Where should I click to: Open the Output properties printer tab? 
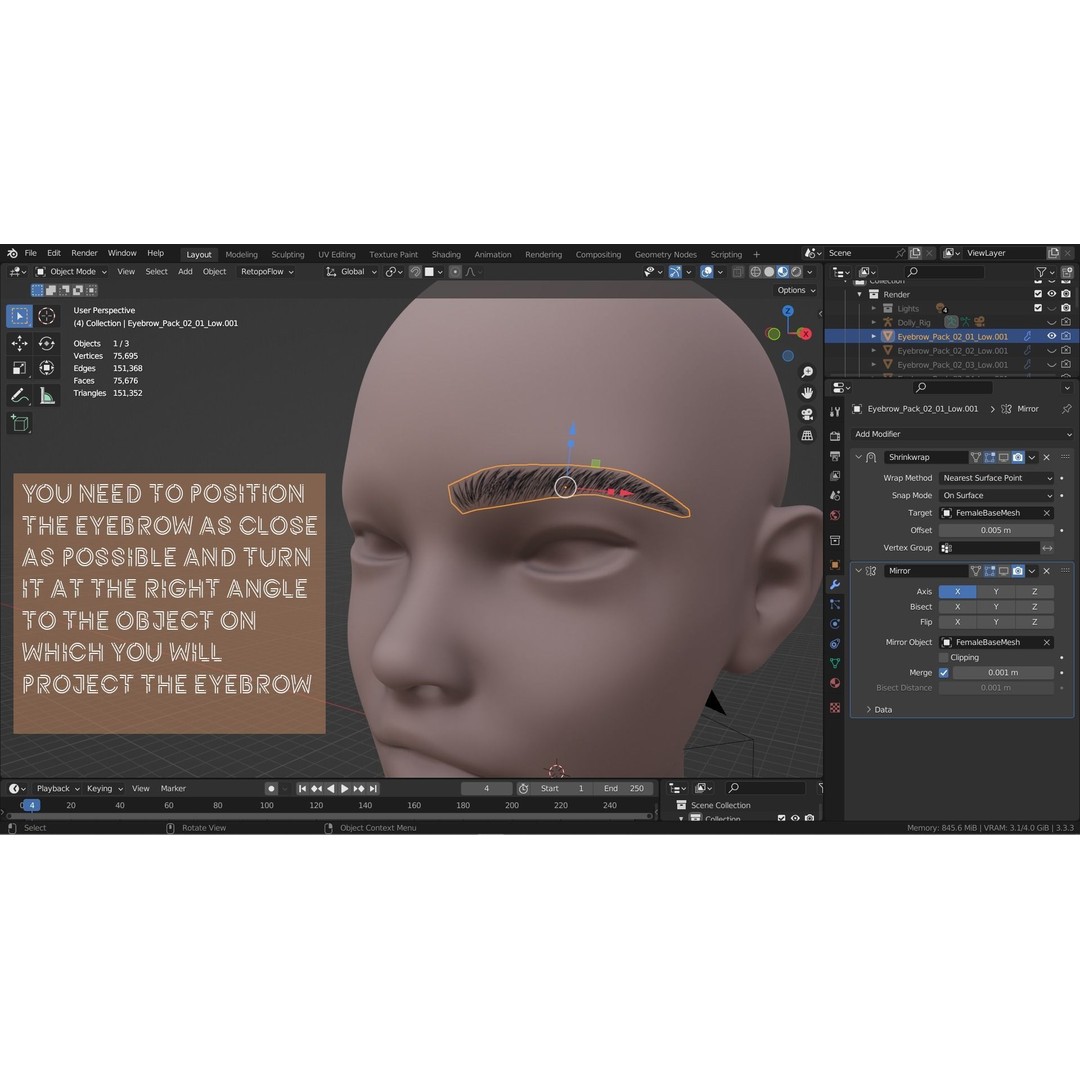(835, 456)
